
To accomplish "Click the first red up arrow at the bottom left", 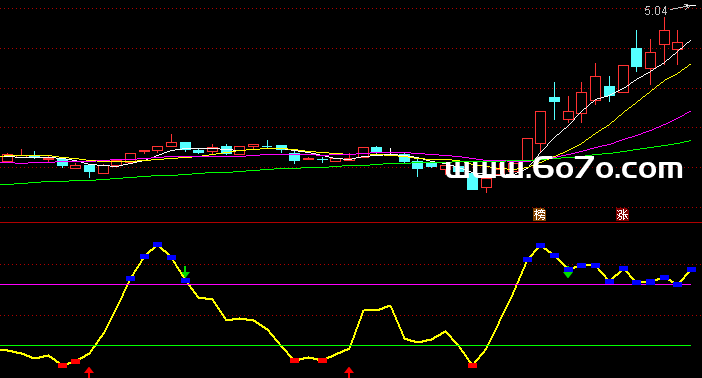I will pos(89,372).
